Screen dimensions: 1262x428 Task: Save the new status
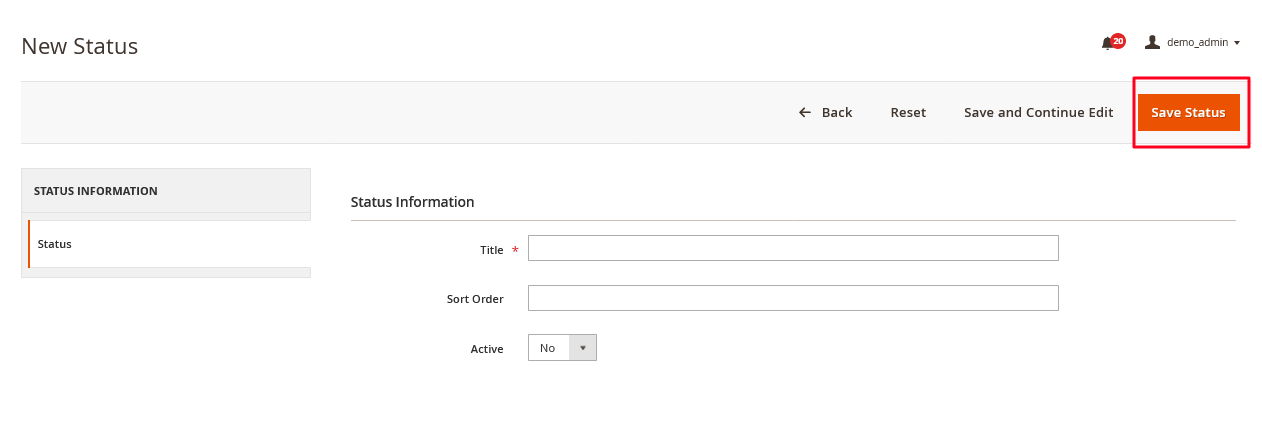(1188, 112)
